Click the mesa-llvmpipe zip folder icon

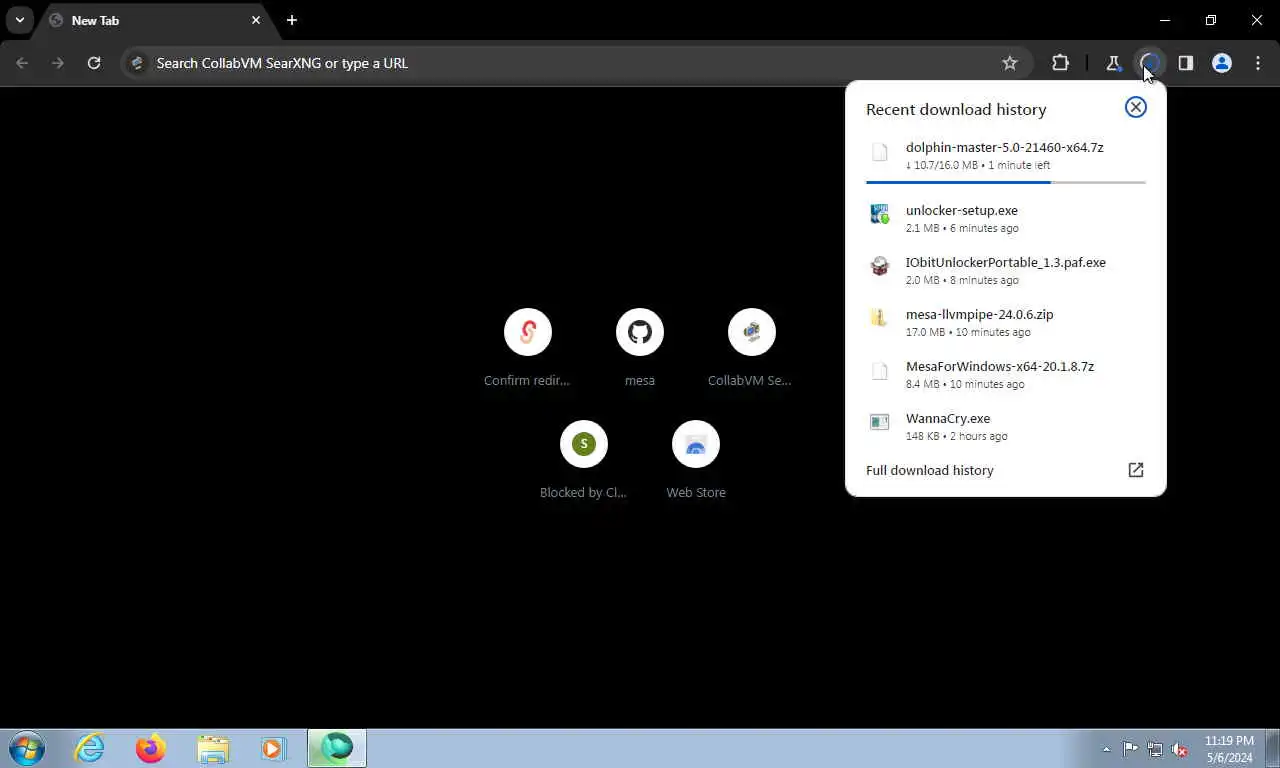tap(879, 318)
